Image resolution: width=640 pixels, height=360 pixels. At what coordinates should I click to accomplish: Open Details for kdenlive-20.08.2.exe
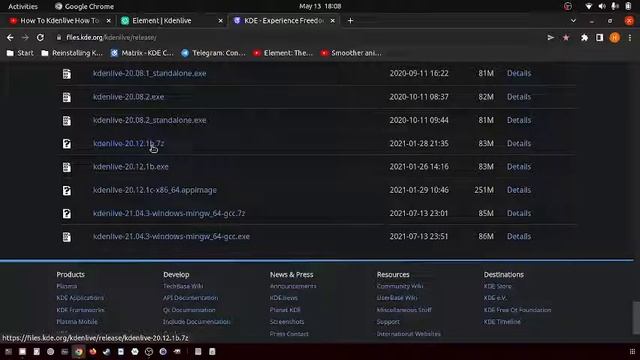519,97
